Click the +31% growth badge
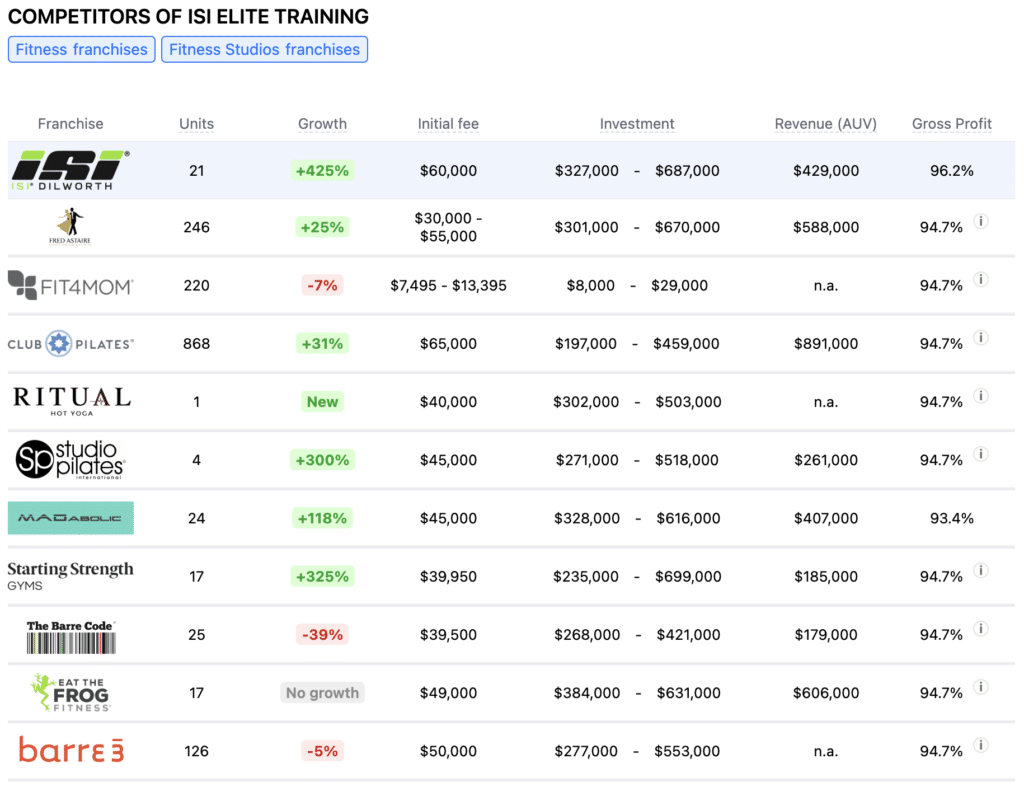1024x796 pixels. click(x=322, y=343)
